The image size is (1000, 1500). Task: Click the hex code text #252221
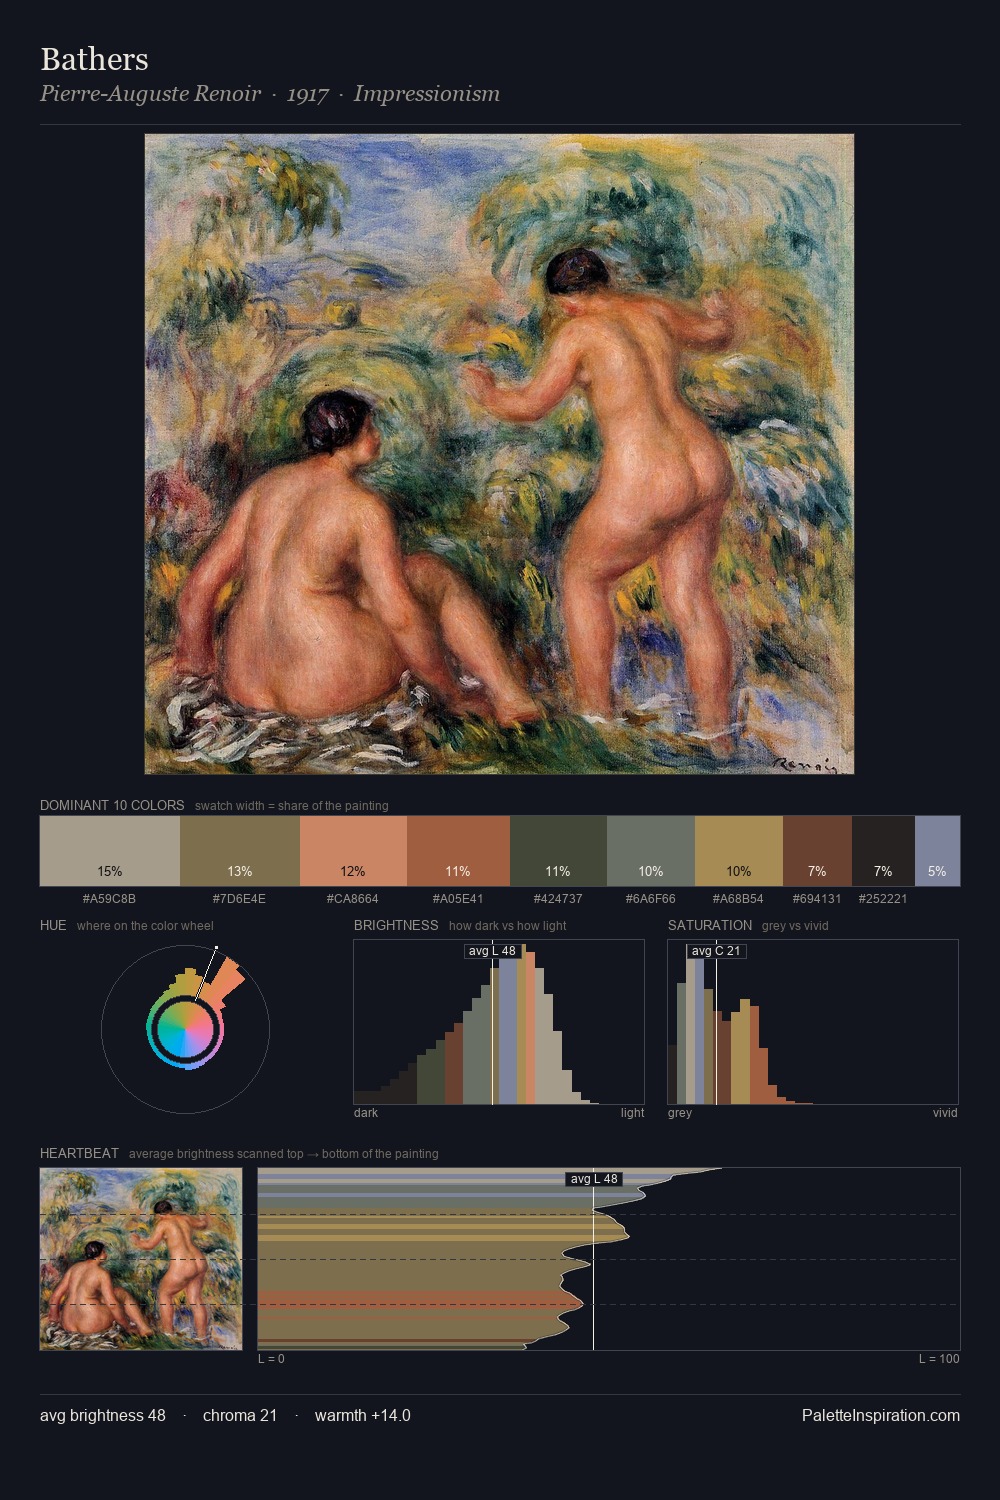coord(883,899)
